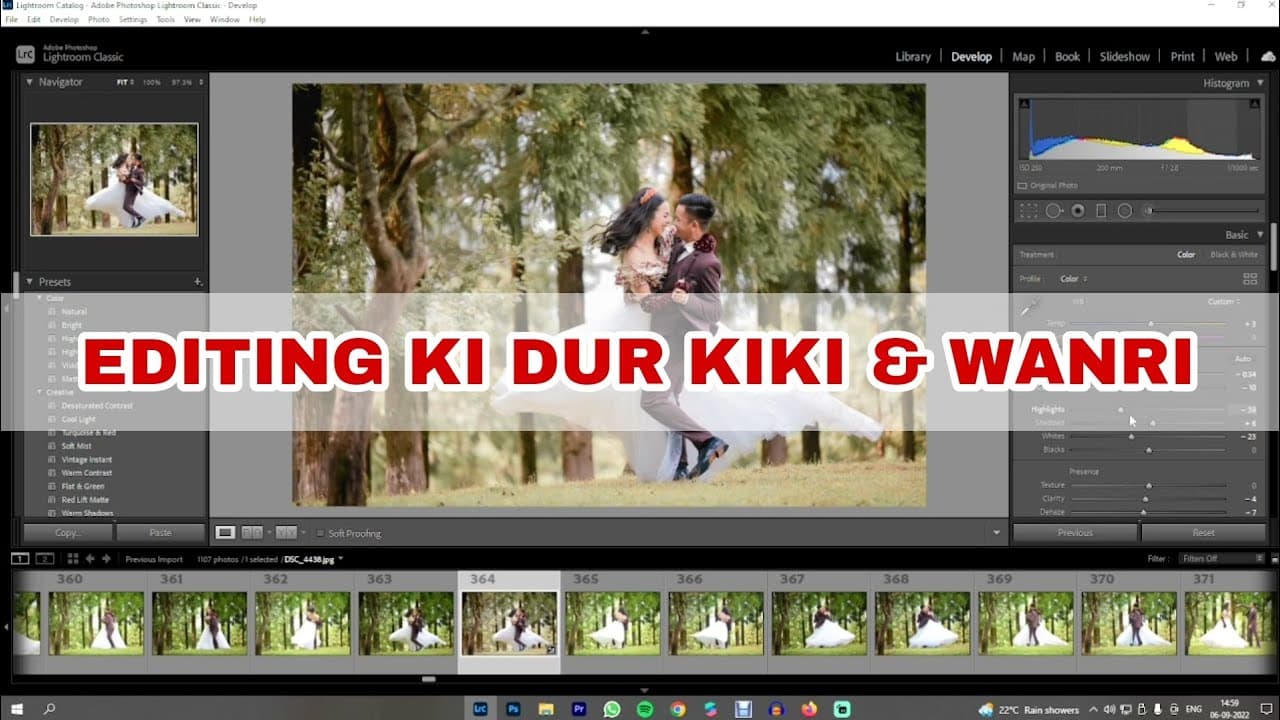The width and height of the screenshot is (1280, 720).
Task: Collapse the Presets panel
Action: [x=29, y=282]
